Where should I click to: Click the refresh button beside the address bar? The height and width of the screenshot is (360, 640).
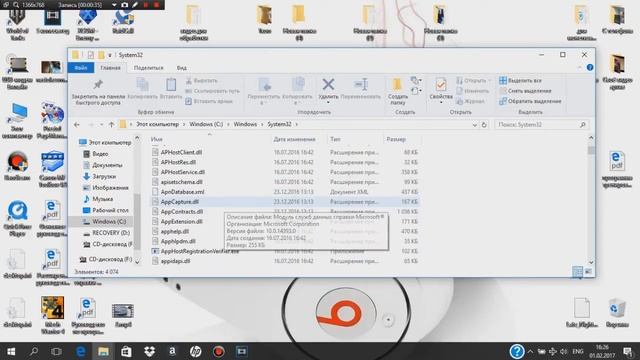pyautogui.click(x=484, y=125)
